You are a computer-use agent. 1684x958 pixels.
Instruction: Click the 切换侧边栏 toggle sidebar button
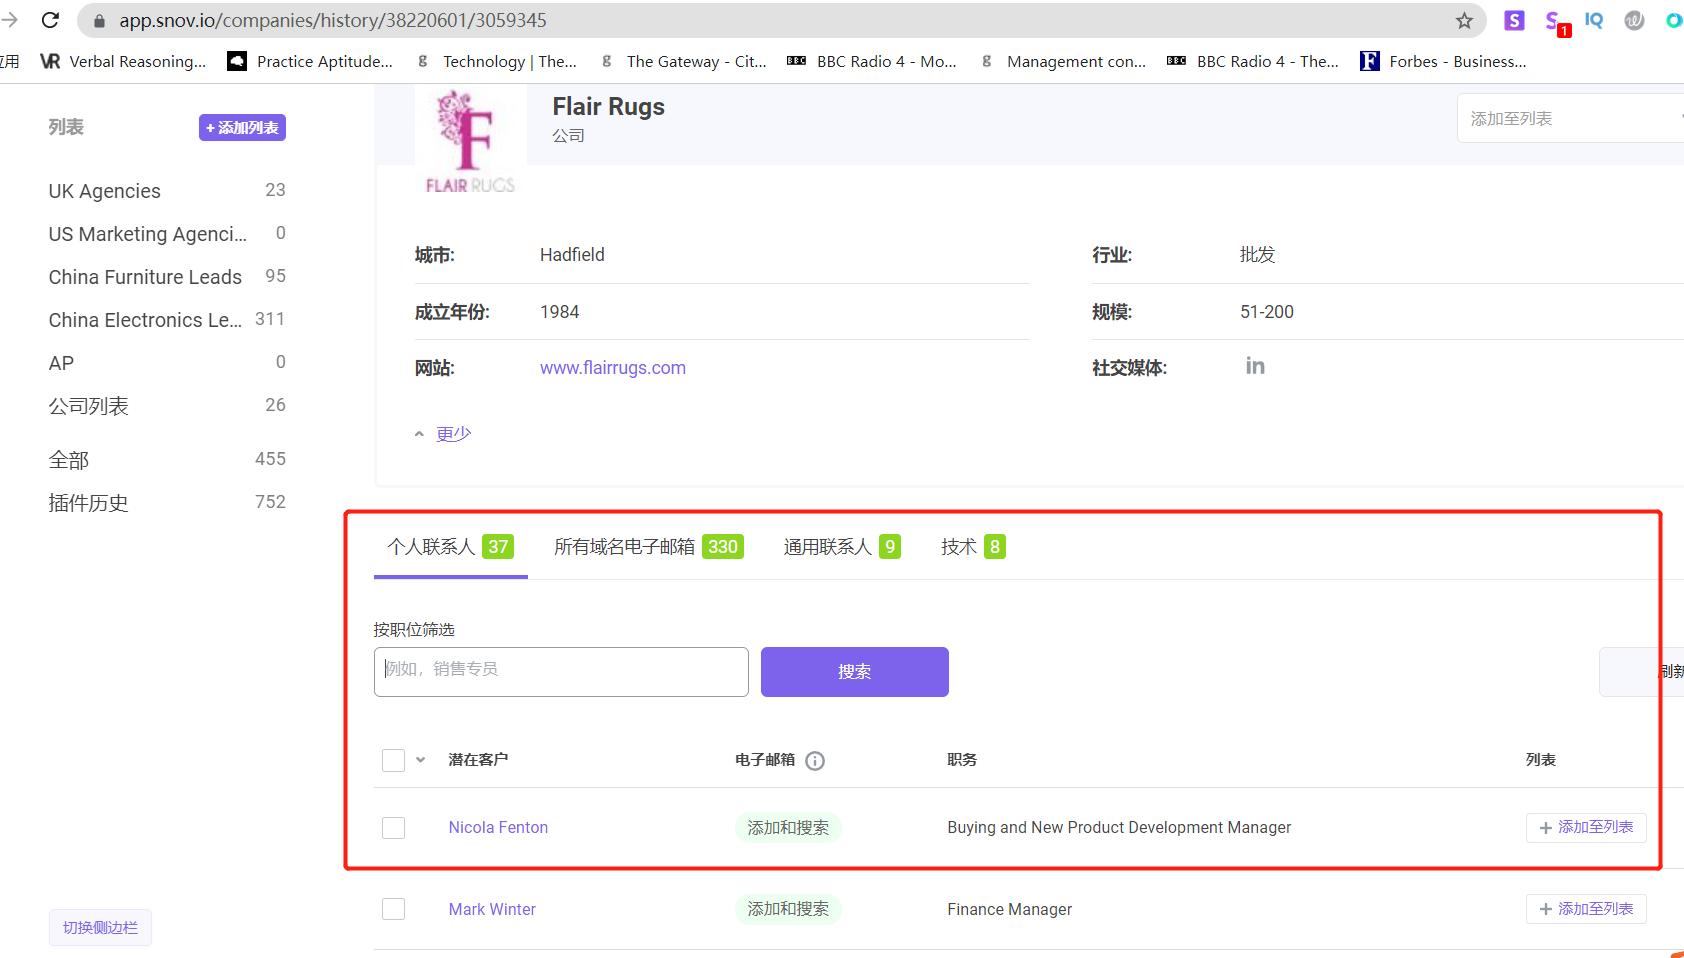click(x=100, y=928)
